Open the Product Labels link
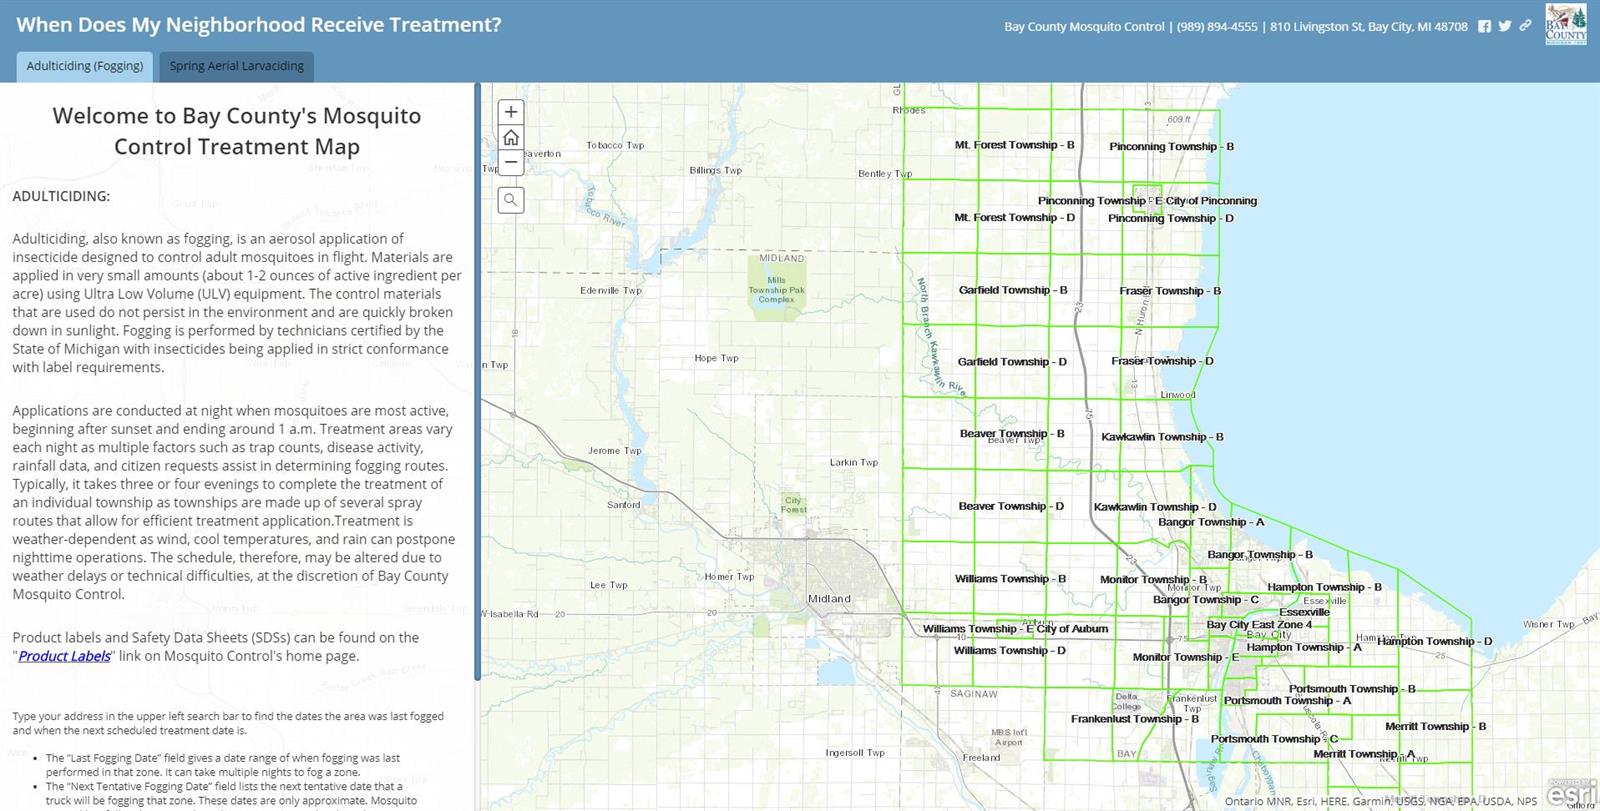Screen dimensions: 1600x811 pyautogui.click(x=65, y=656)
